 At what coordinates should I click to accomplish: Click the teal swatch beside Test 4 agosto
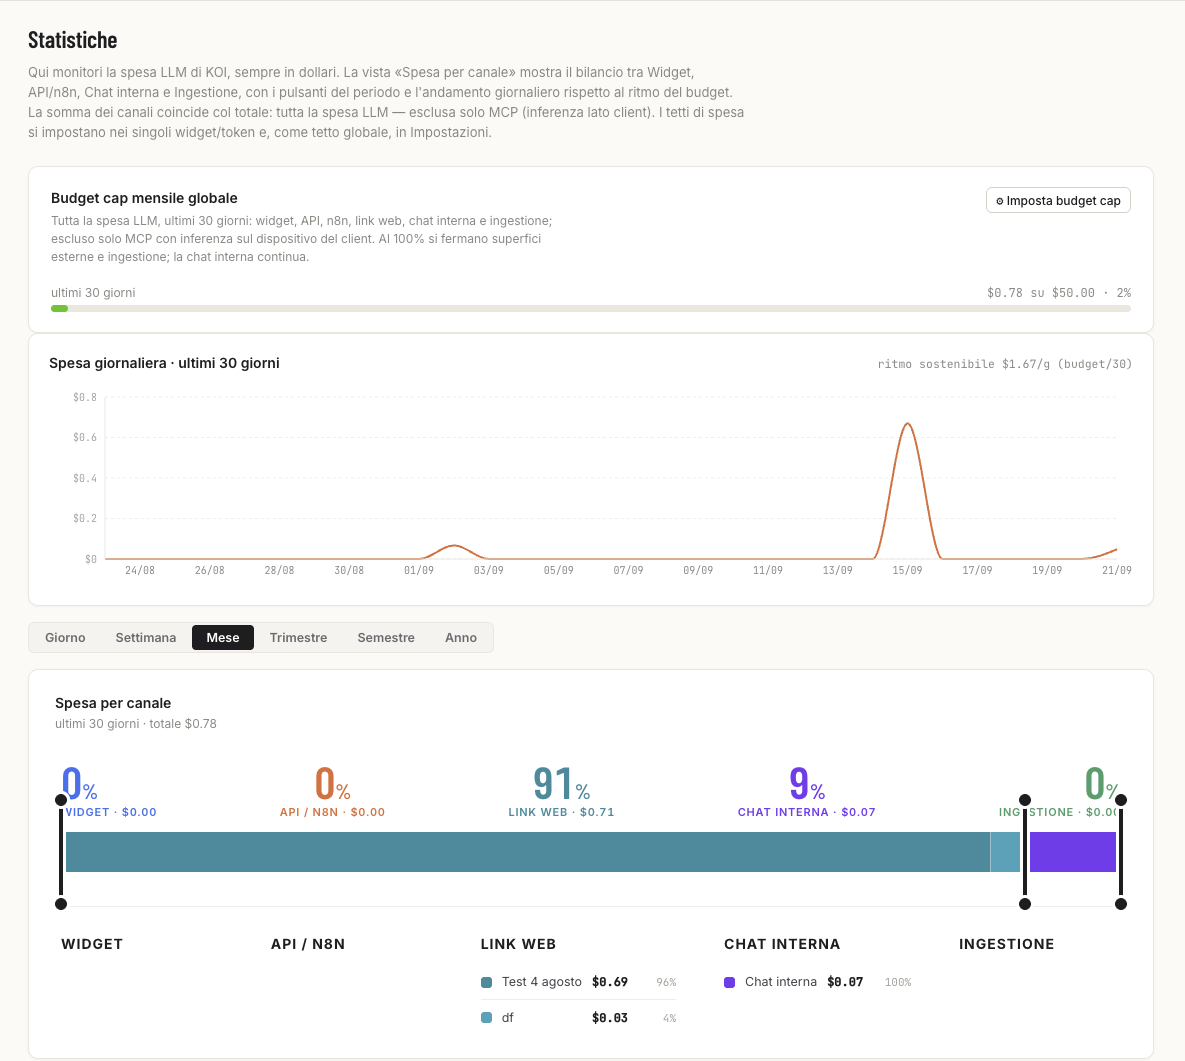[x=487, y=982]
